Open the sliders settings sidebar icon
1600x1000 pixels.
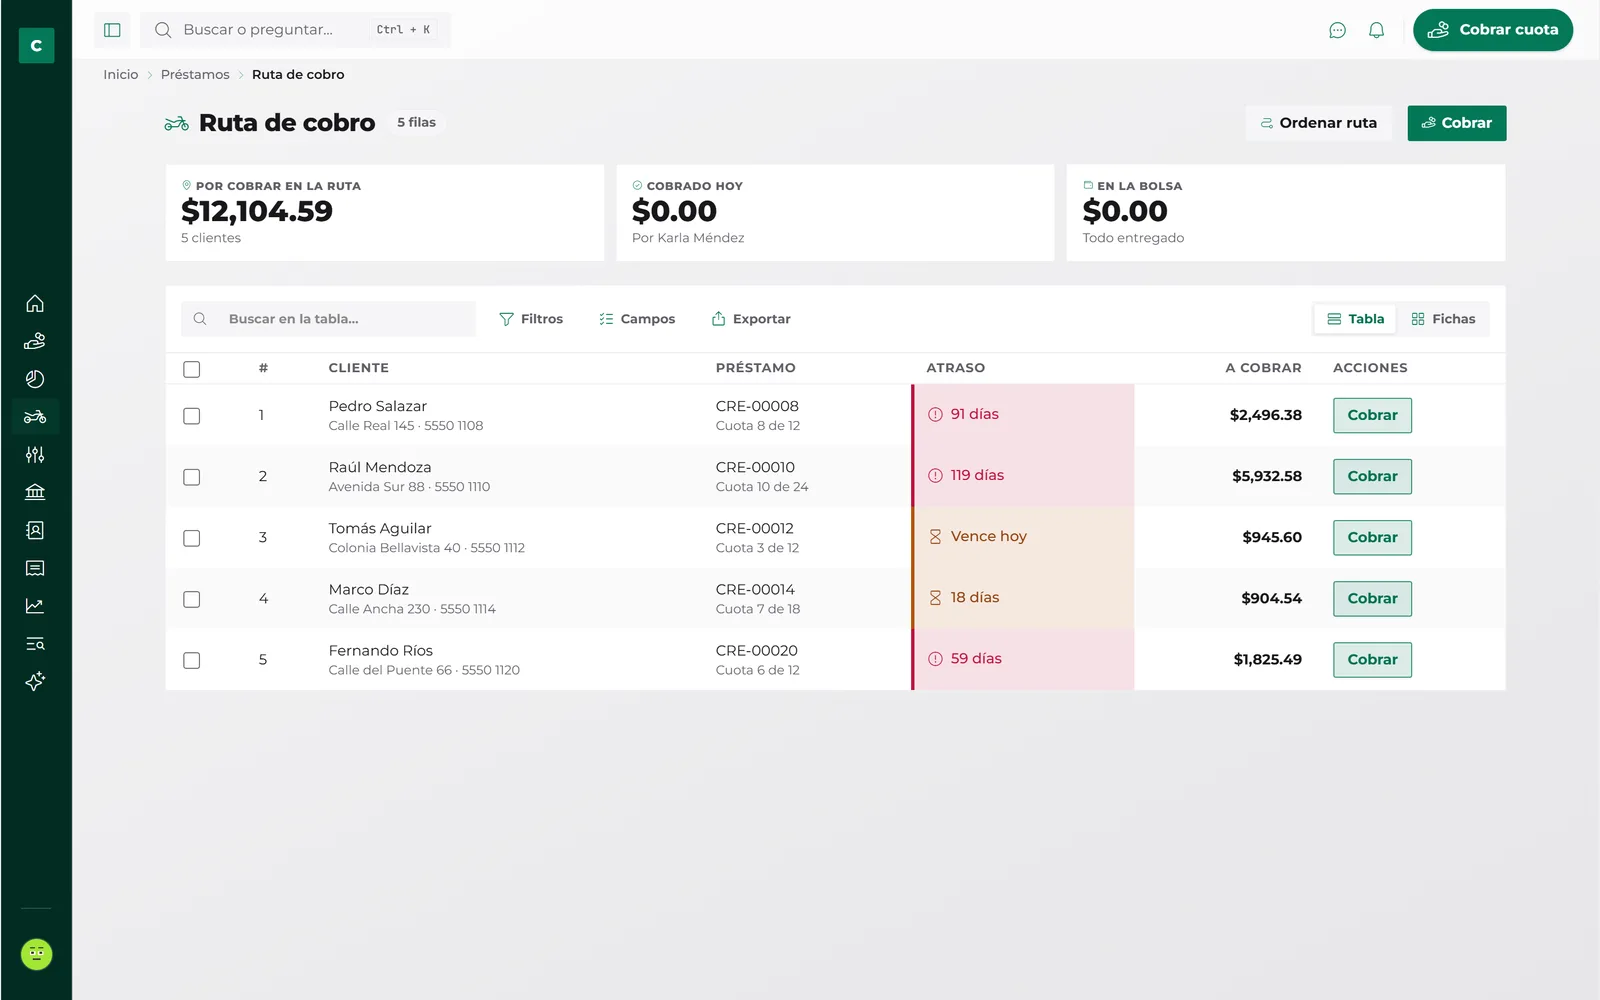(x=35, y=455)
